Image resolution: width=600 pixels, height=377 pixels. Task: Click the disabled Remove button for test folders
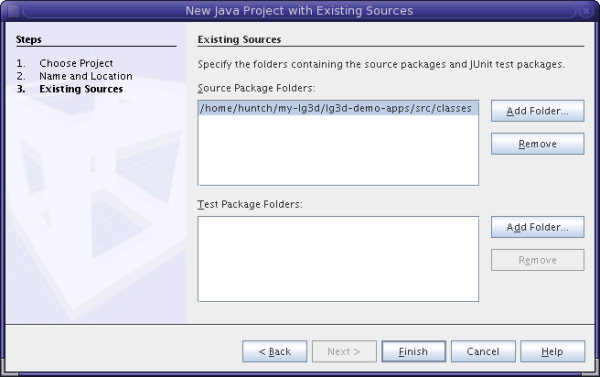click(538, 260)
